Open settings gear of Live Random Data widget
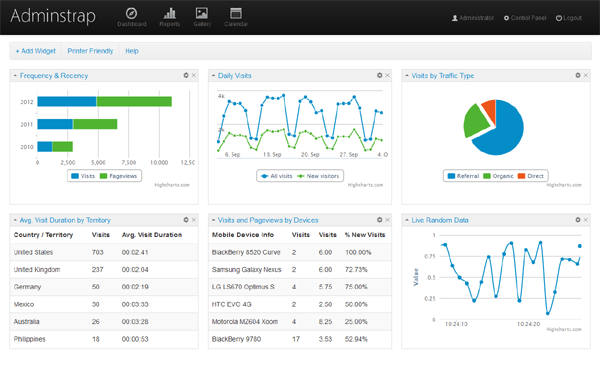This screenshot has width=600, height=375. point(578,220)
